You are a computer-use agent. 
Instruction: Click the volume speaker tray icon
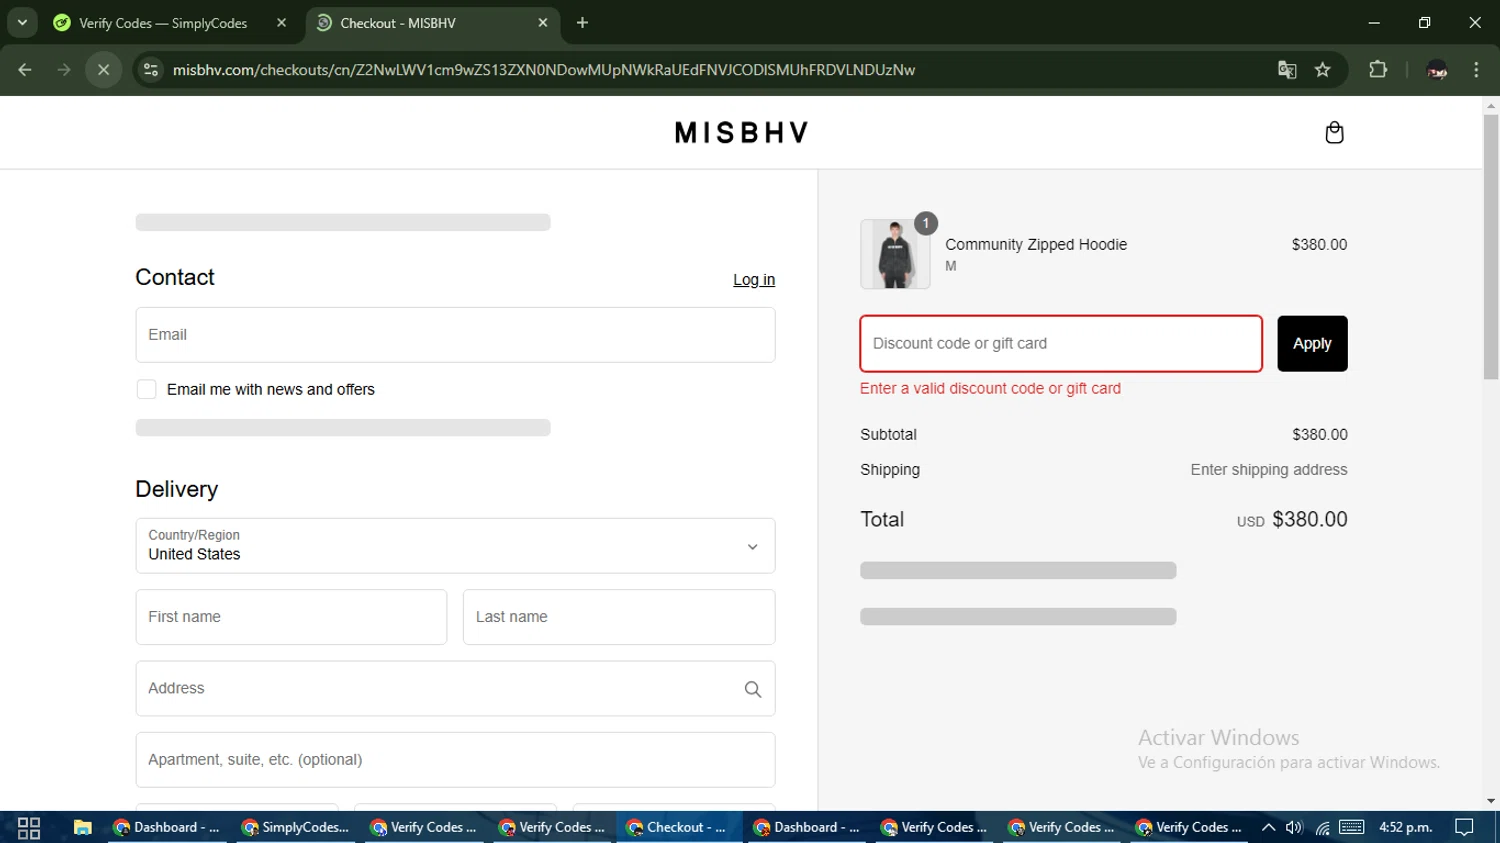[x=1294, y=828]
